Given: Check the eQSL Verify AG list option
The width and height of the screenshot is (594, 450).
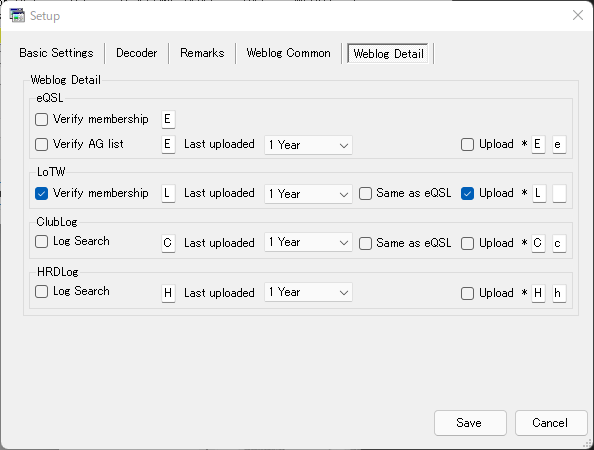Looking at the screenshot, I should (x=41, y=144).
